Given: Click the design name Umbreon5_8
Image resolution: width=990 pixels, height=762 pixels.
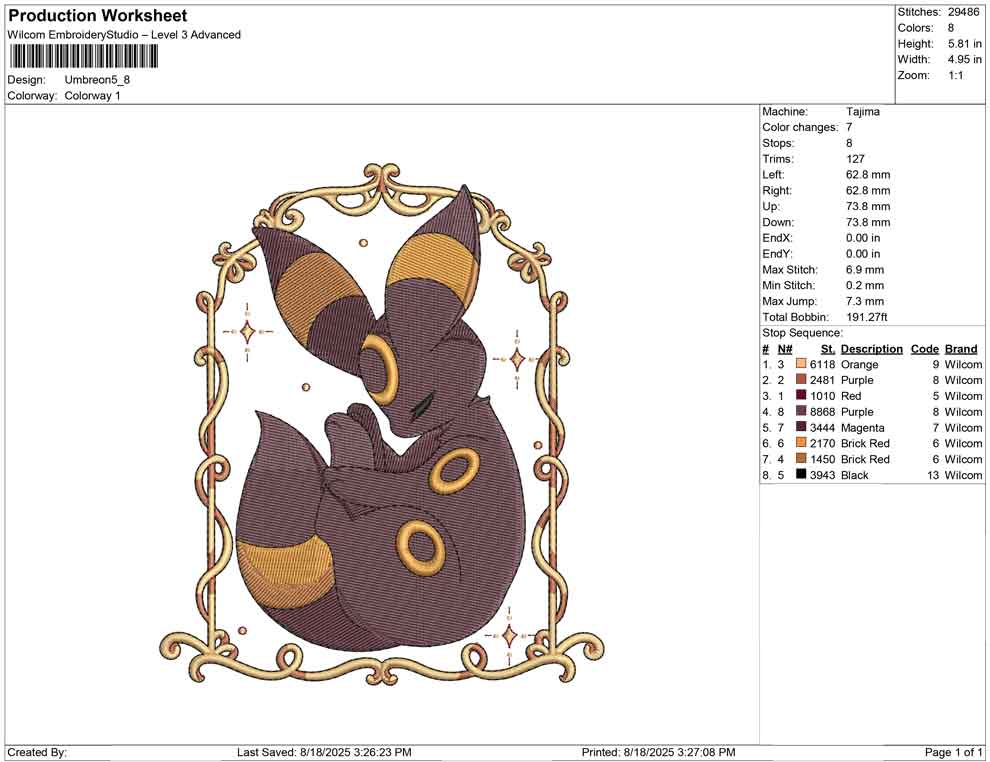Looking at the screenshot, I should click(97, 80).
